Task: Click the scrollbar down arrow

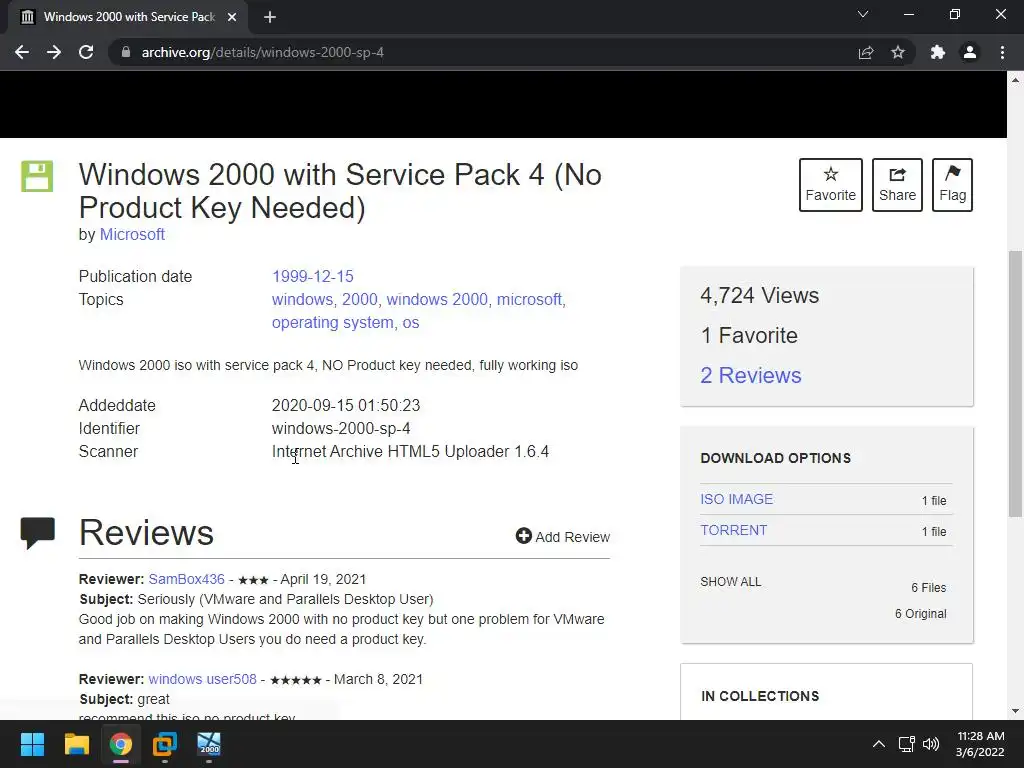Action: click(1016, 711)
